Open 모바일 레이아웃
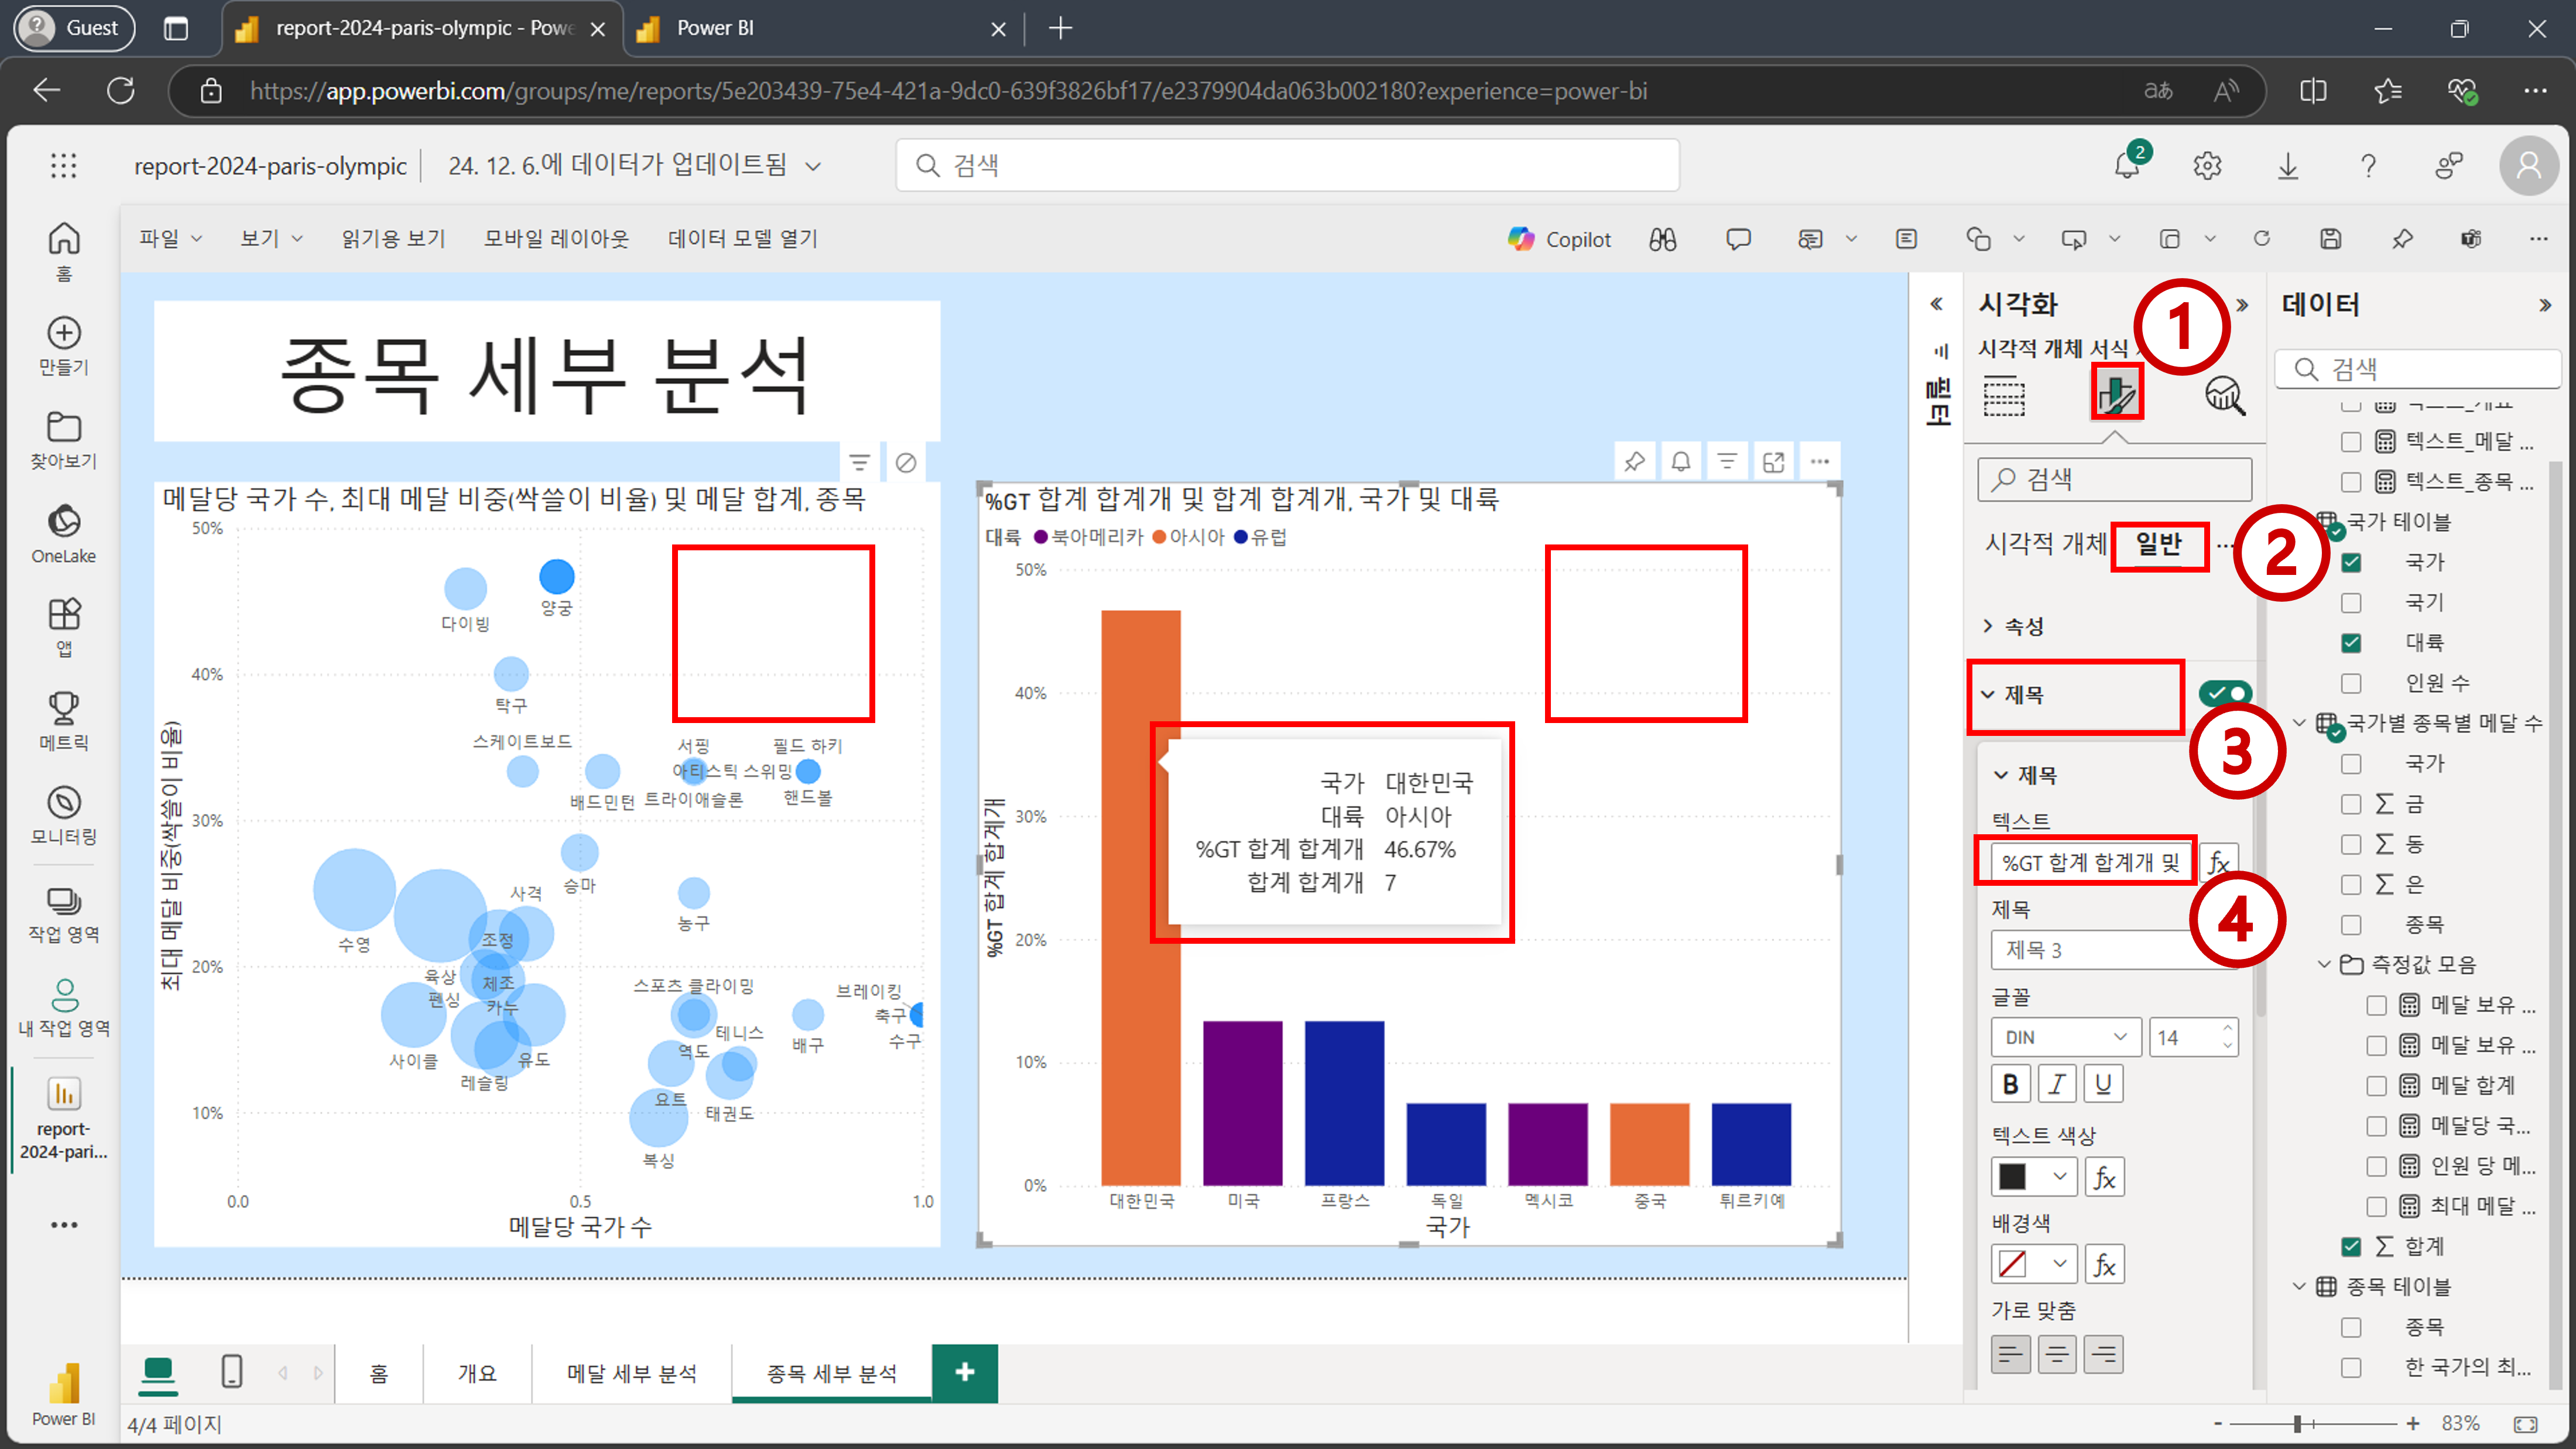Viewport: 2576px width, 1449px height. 556,238
